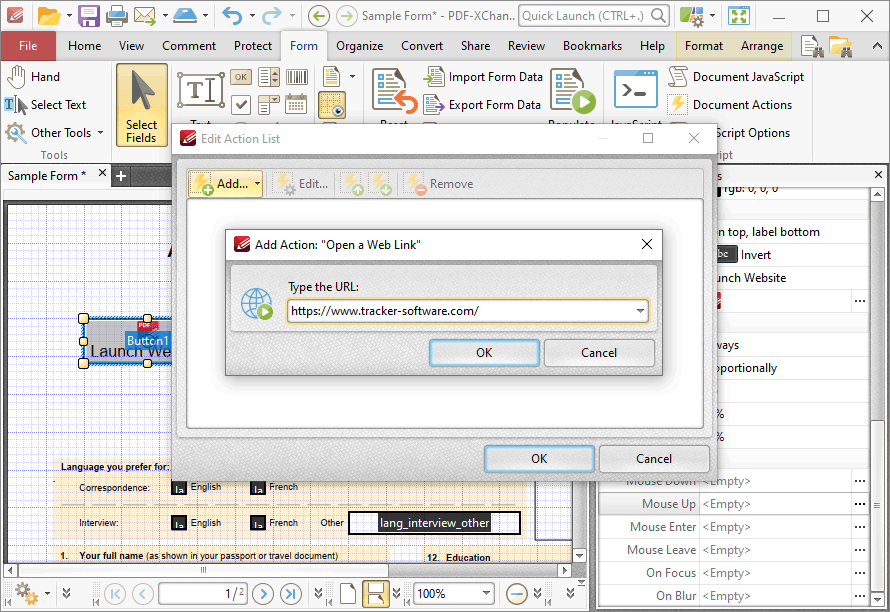
Task: Click the Save floppy disk icon
Action: [89, 16]
